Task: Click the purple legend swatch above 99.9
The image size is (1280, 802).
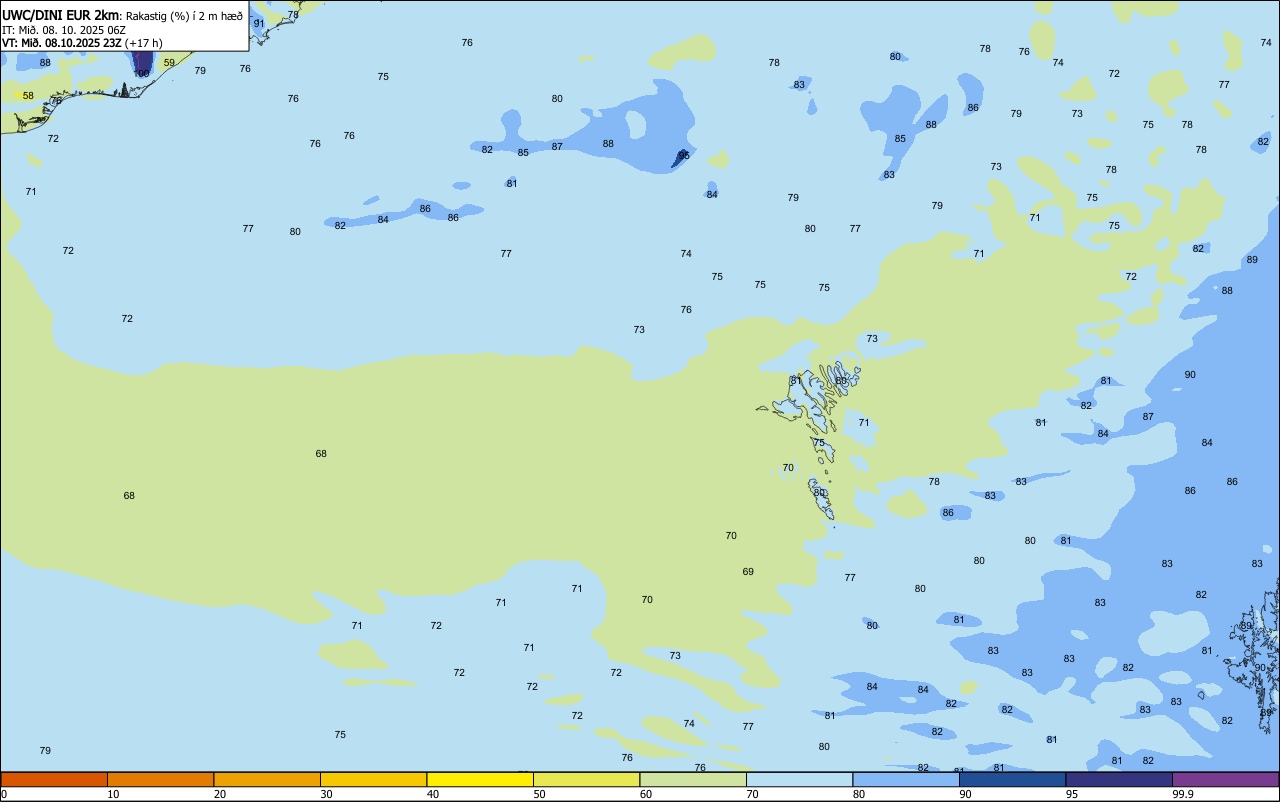Action: (x=1225, y=779)
